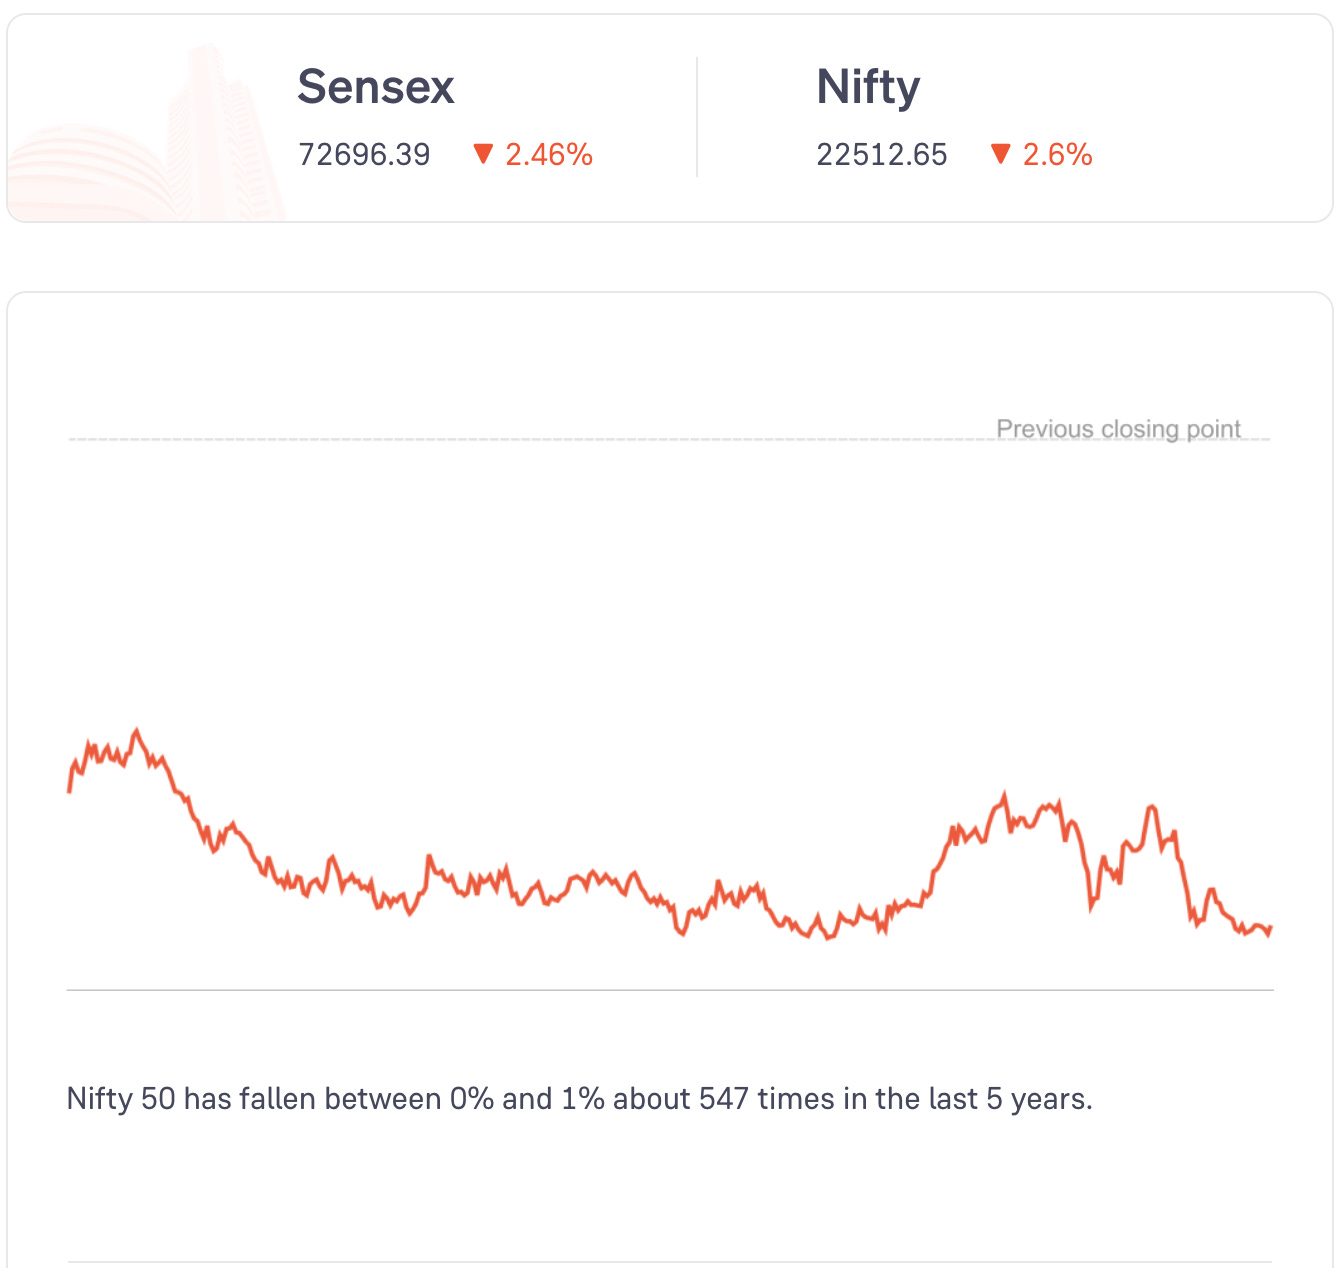Click the faded stock exchange building illustration

150,140
